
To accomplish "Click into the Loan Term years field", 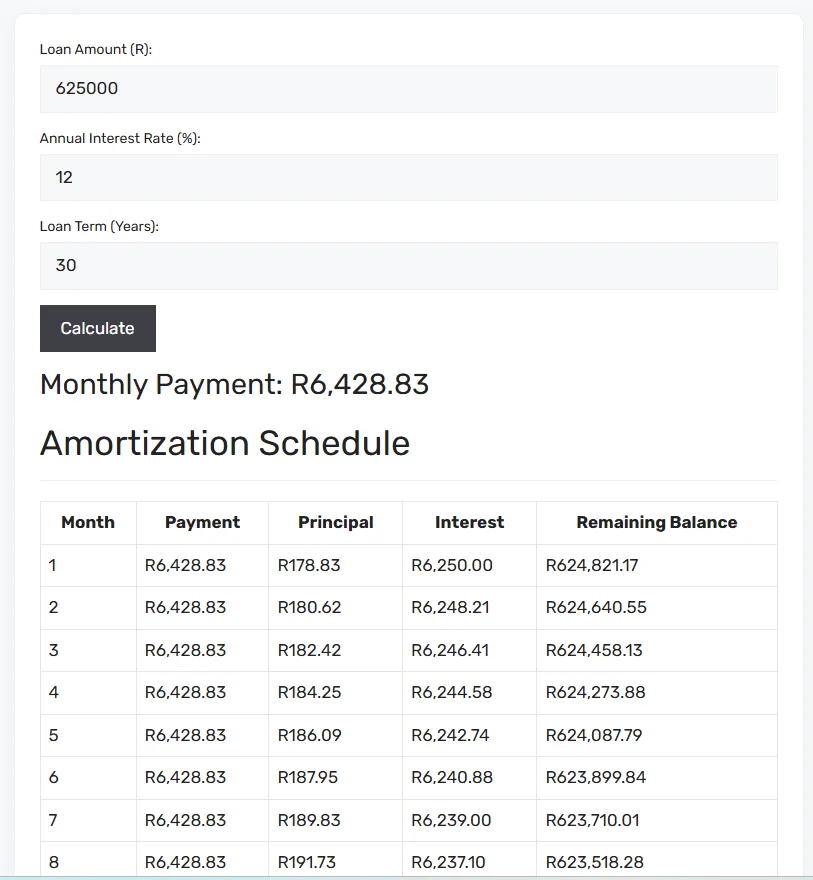I will [x=408, y=266].
